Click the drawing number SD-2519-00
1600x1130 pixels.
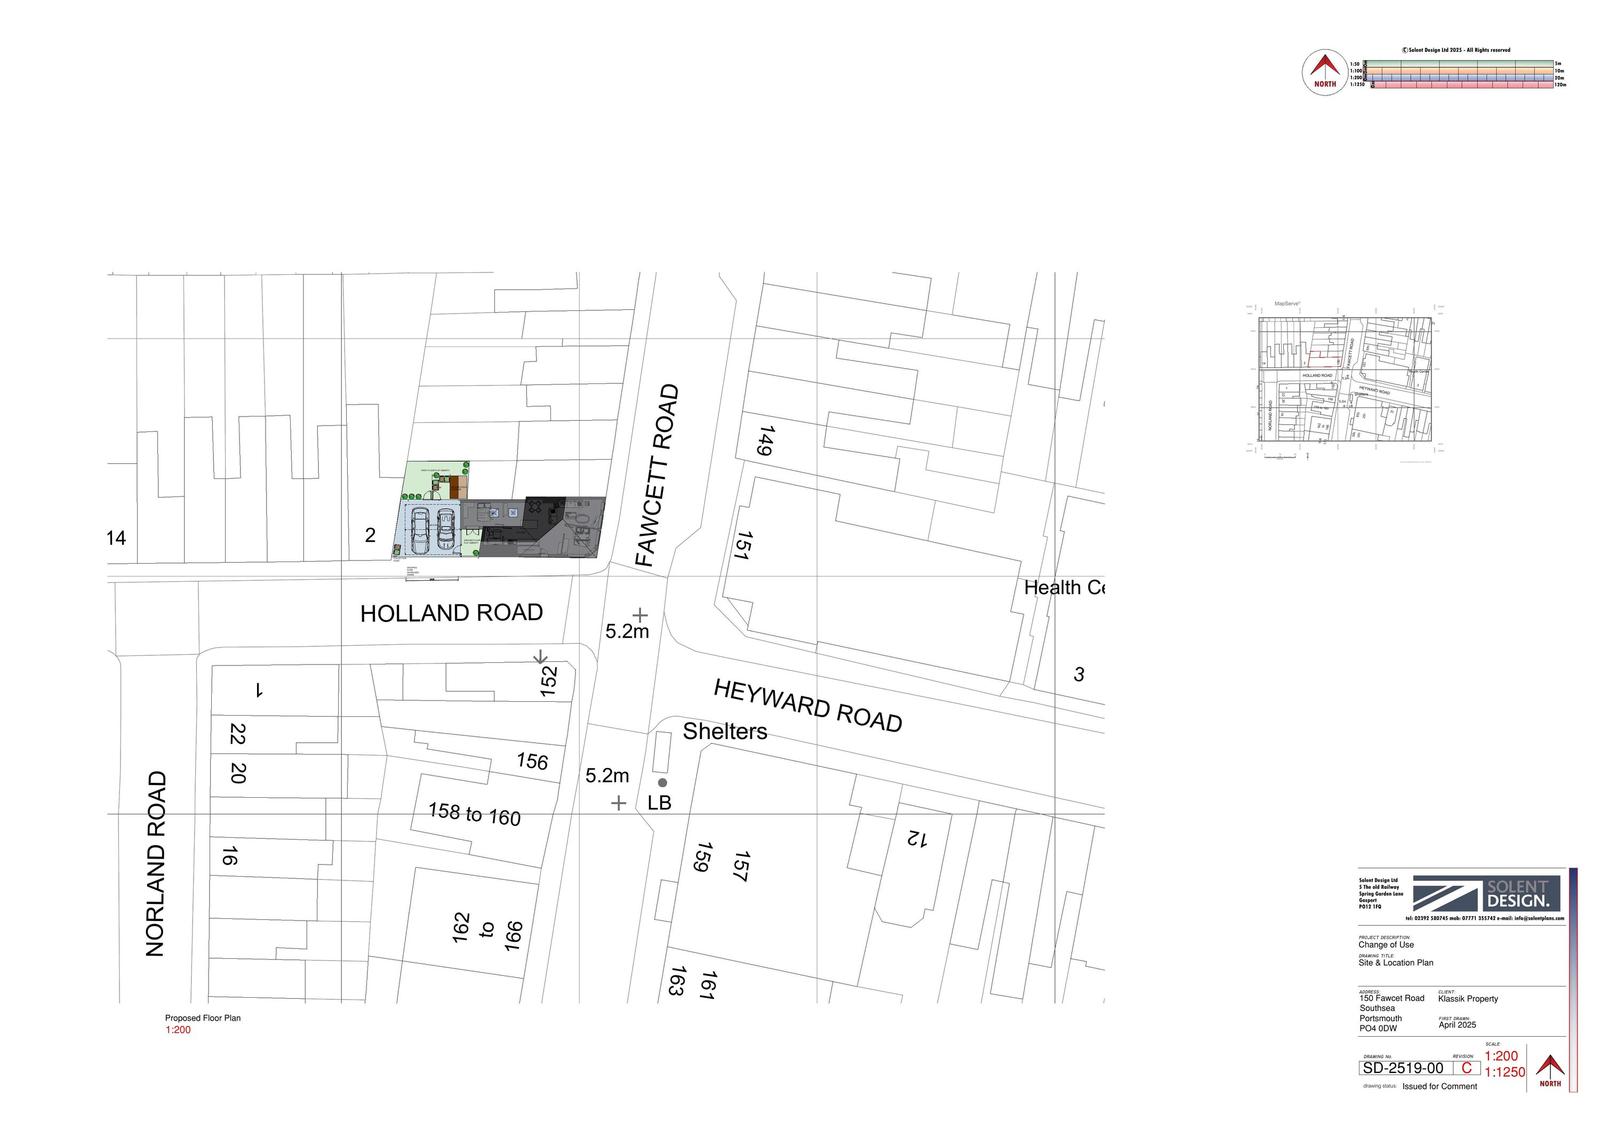[1403, 1068]
